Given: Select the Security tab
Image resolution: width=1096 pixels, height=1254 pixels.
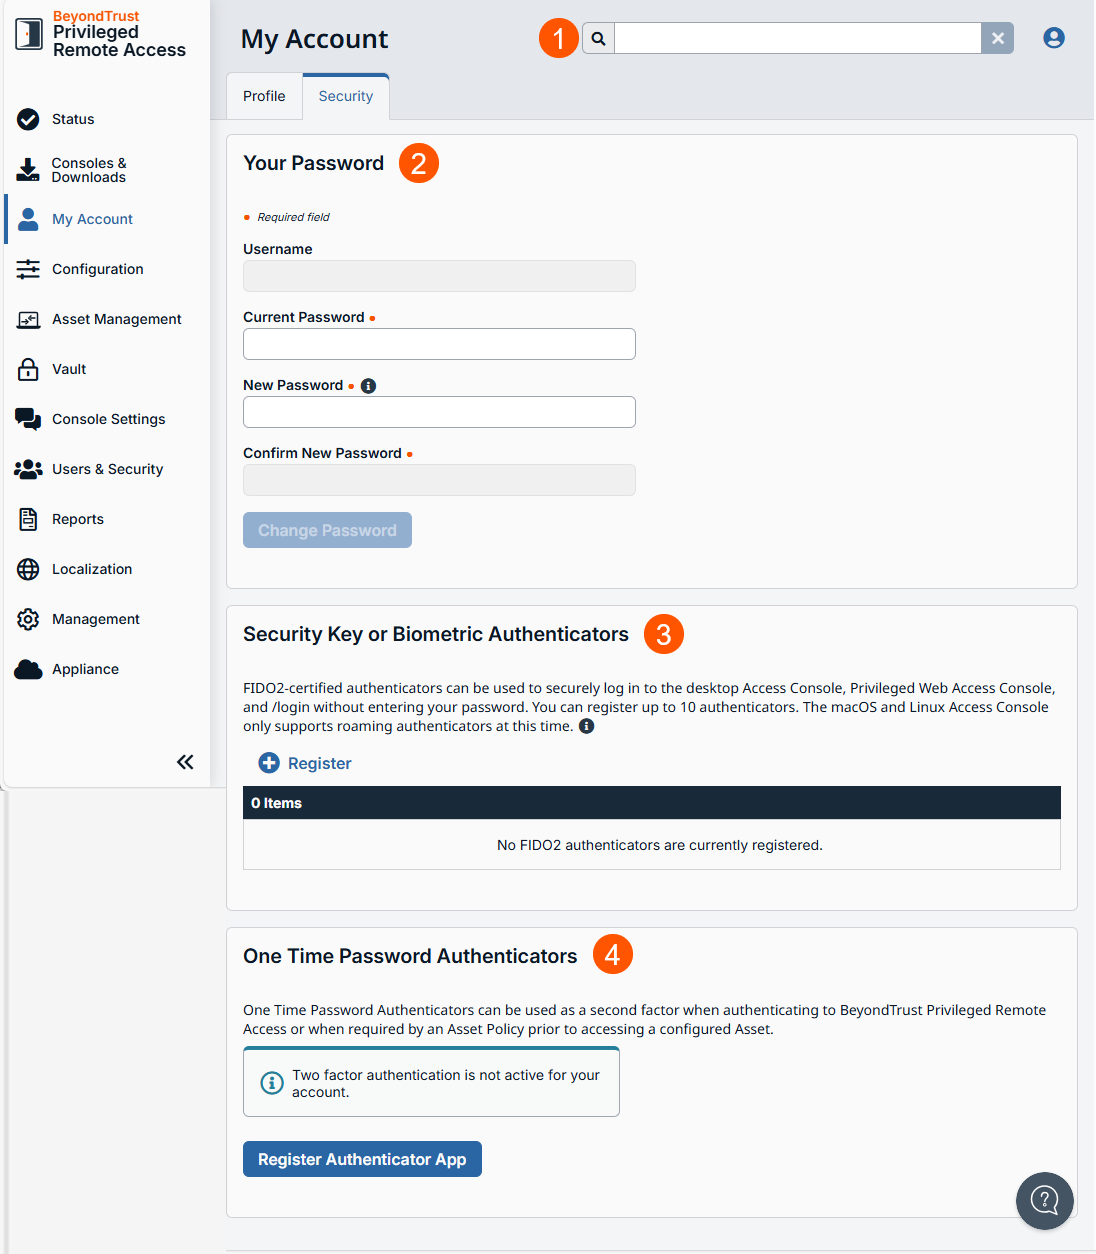Looking at the screenshot, I should (345, 95).
